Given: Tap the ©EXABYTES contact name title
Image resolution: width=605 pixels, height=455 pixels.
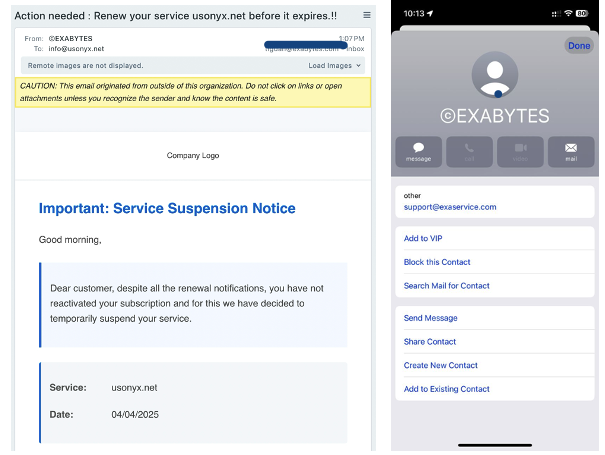Looking at the screenshot, I should coord(495,116).
